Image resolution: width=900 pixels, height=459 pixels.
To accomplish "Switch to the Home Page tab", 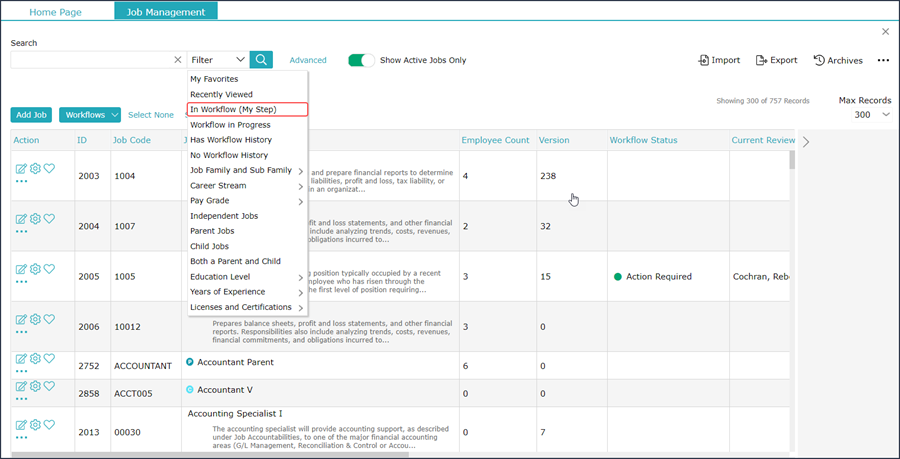I will point(56,12).
